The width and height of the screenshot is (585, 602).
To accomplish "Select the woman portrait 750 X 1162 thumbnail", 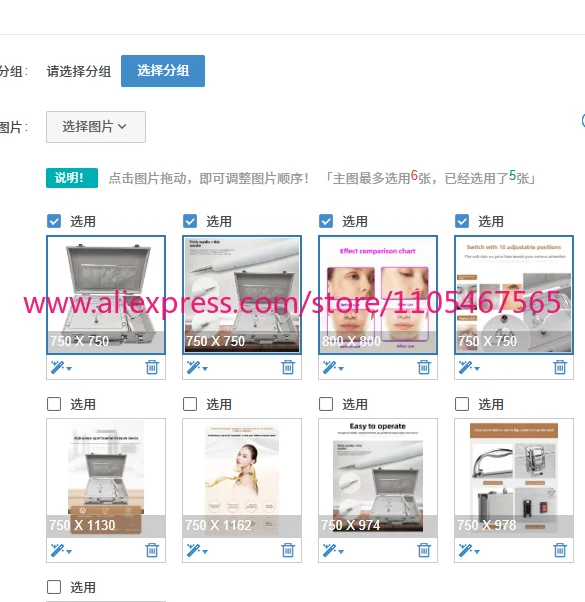I will click(242, 478).
